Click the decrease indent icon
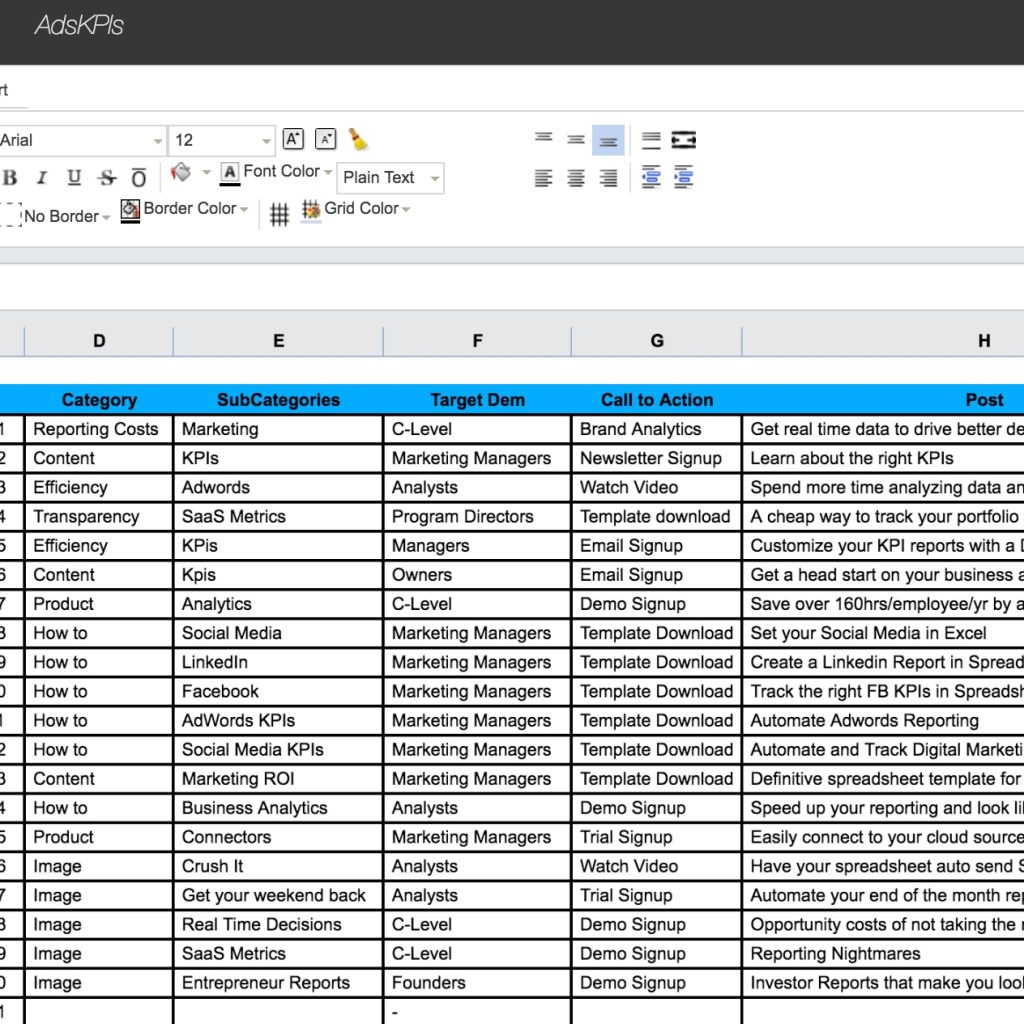Image resolution: width=1024 pixels, height=1024 pixels. (651, 178)
